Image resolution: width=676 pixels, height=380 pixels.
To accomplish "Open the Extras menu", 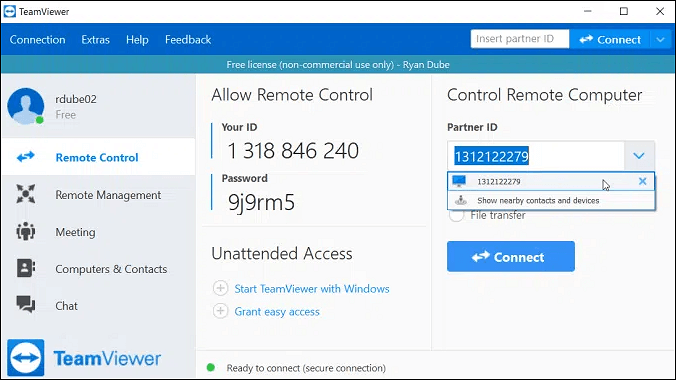I will 95,40.
